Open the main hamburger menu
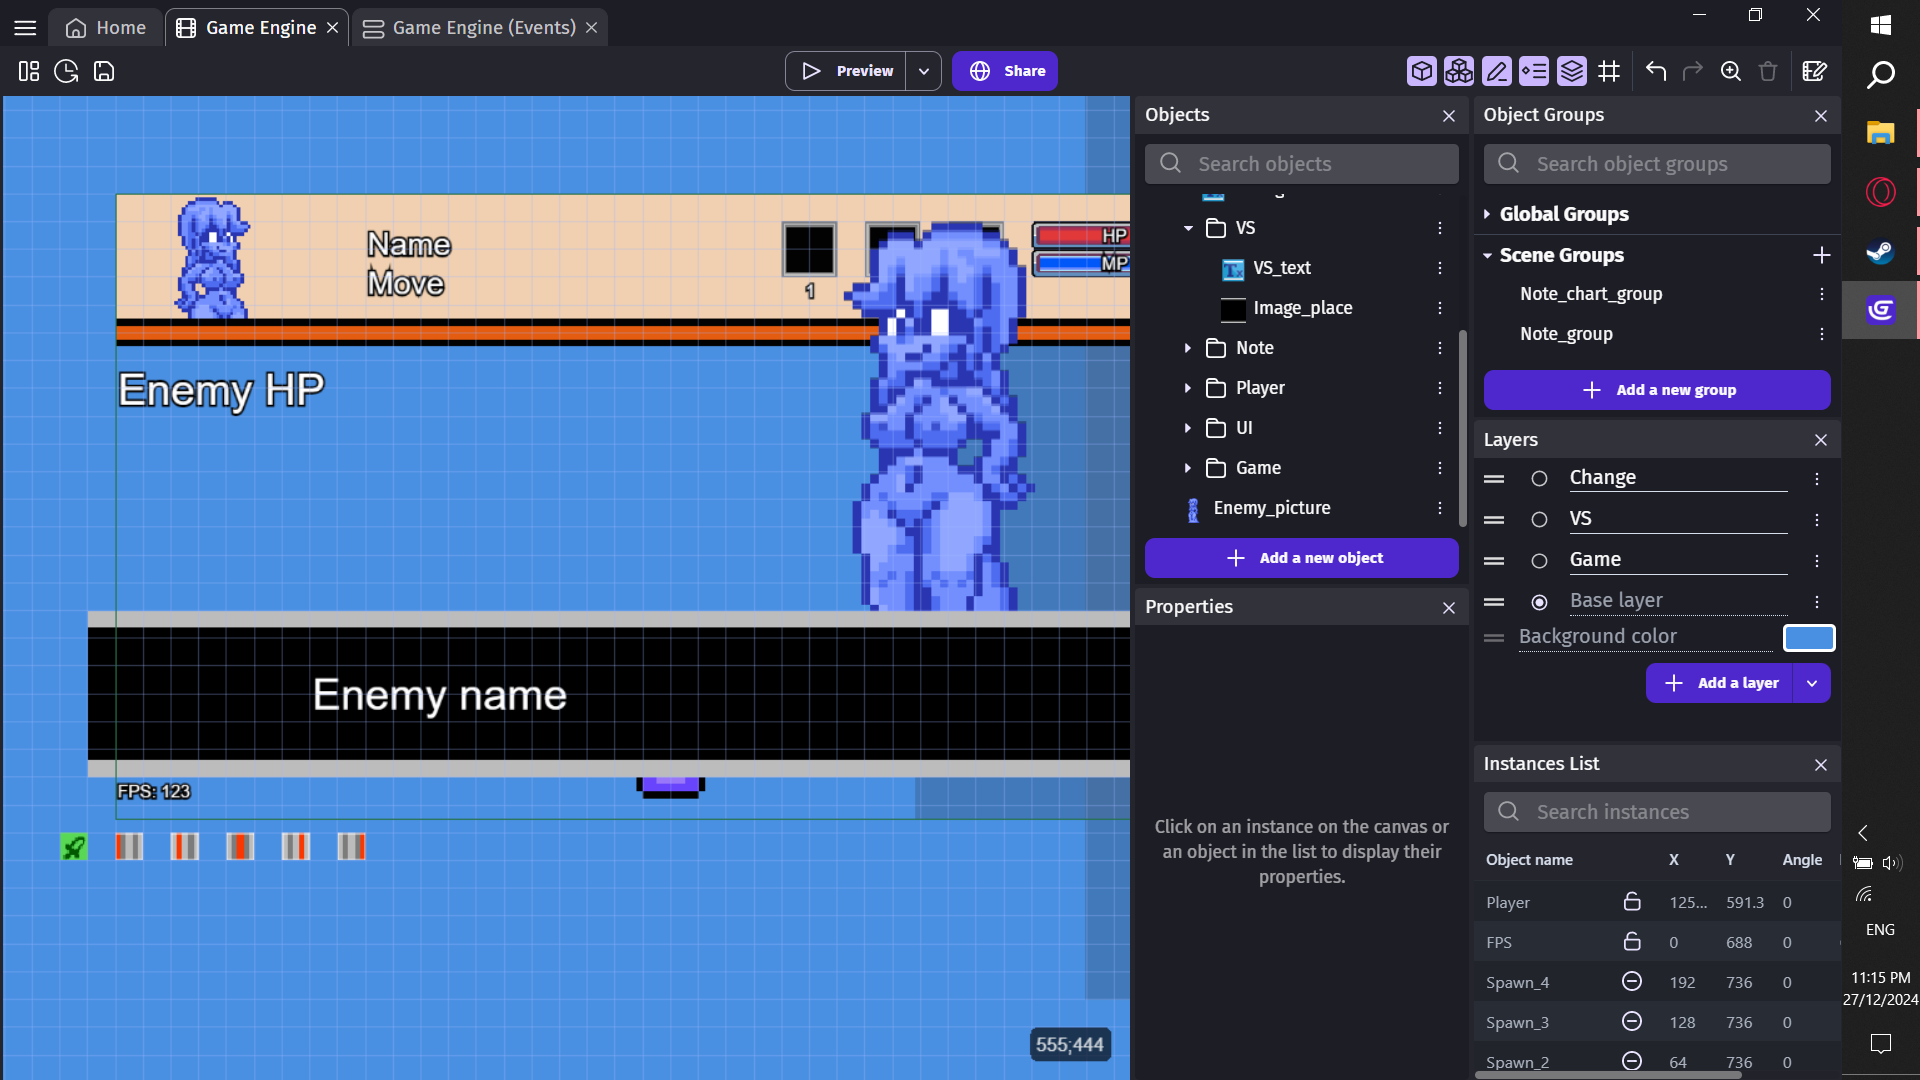 [x=26, y=28]
